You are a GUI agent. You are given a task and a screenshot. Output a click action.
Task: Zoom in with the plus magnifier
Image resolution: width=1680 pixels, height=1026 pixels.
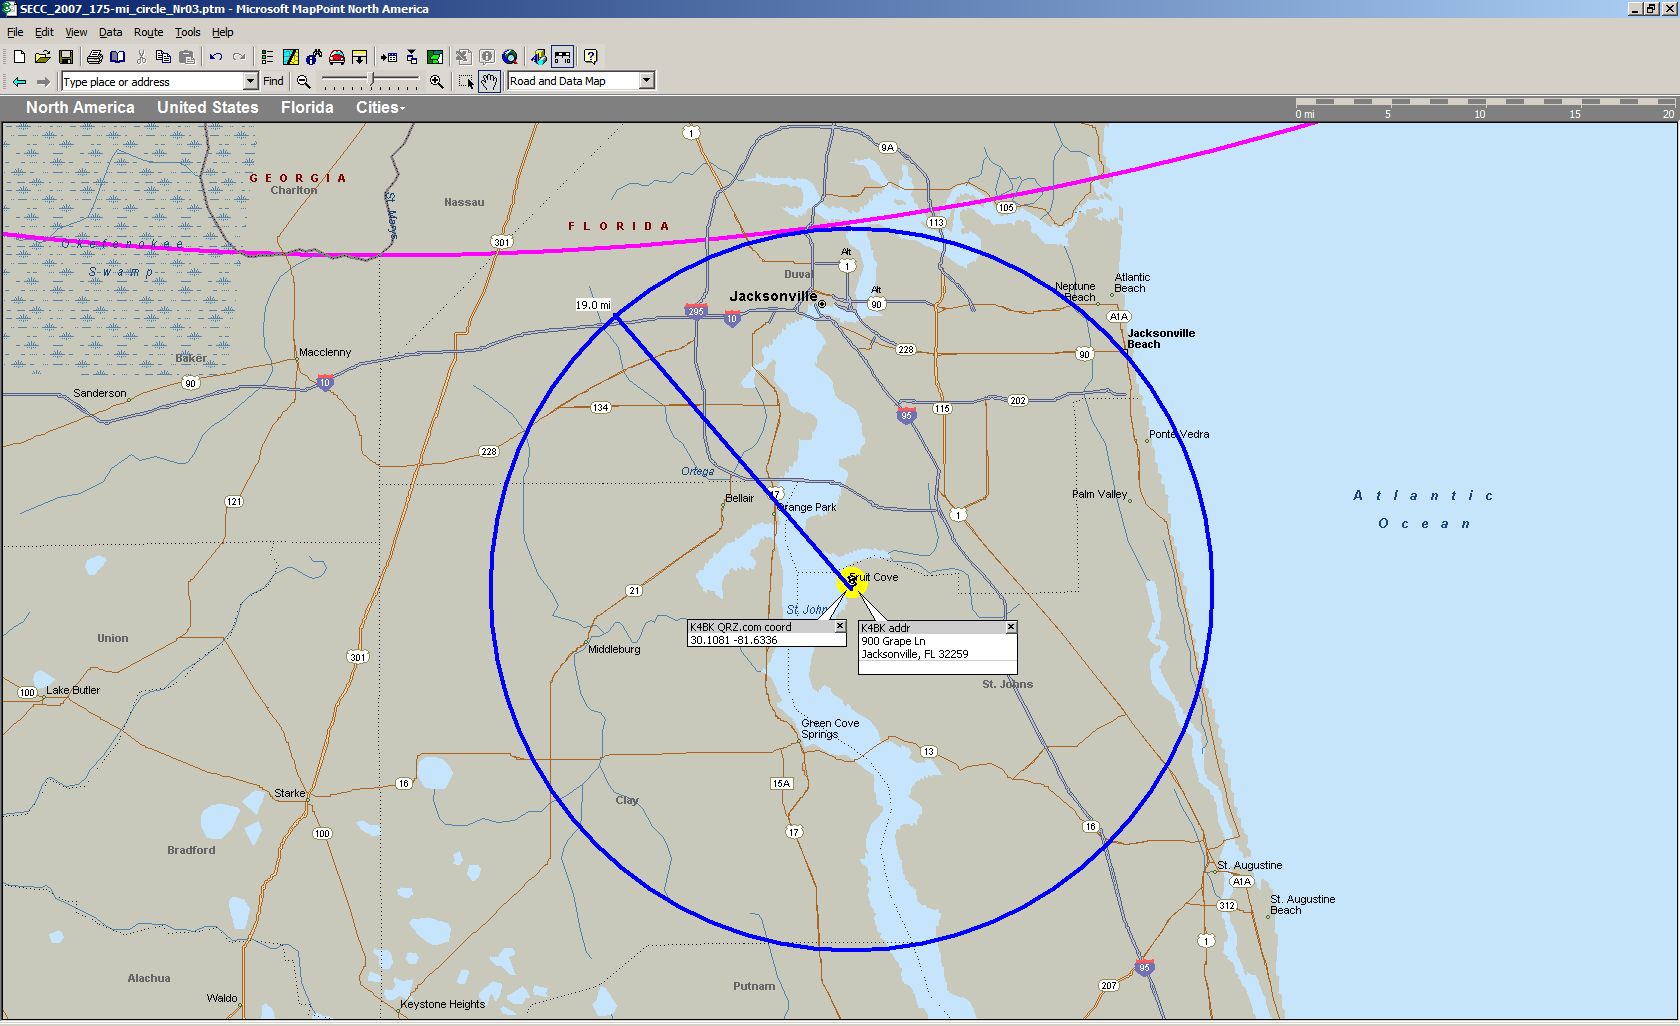pyautogui.click(x=436, y=82)
